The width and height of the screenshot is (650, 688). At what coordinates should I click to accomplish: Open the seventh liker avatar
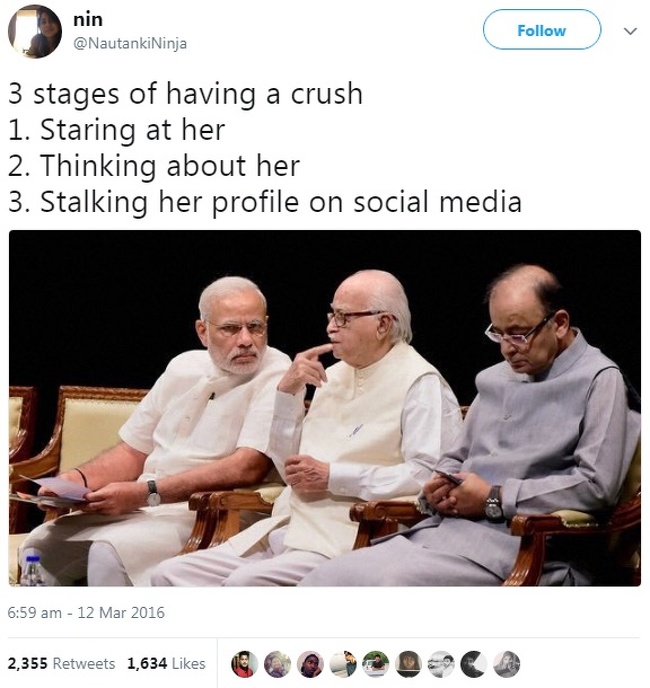441,664
